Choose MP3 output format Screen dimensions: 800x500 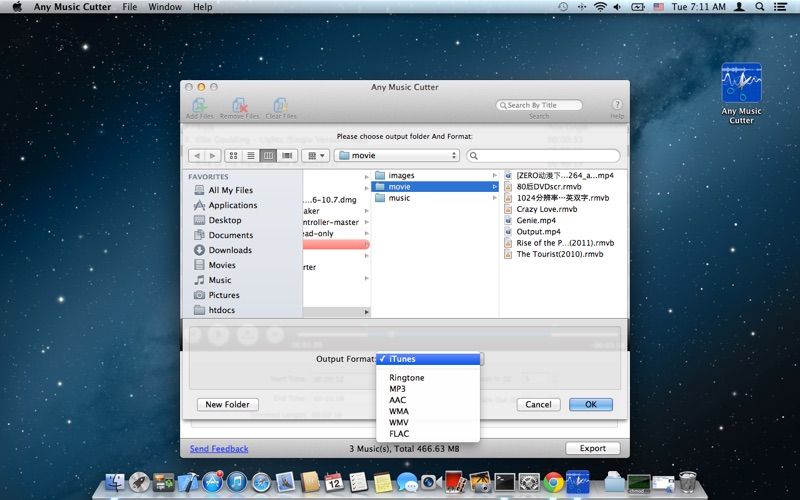tap(428, 389)
